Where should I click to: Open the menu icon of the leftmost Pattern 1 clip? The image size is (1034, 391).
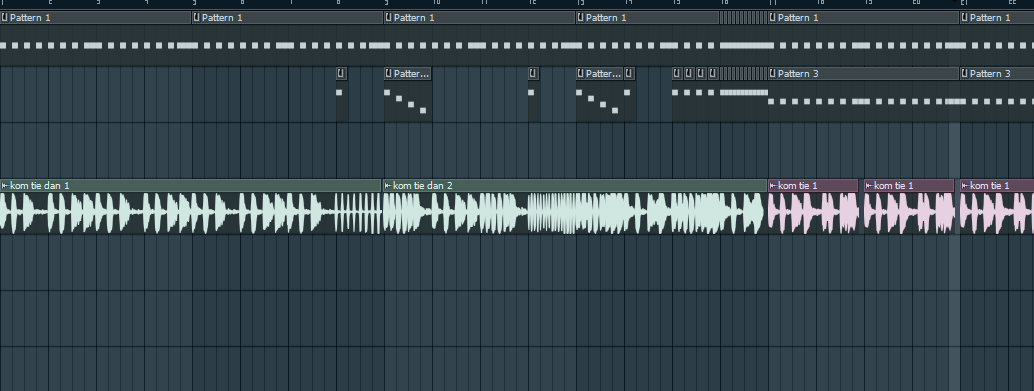point(5,18)
